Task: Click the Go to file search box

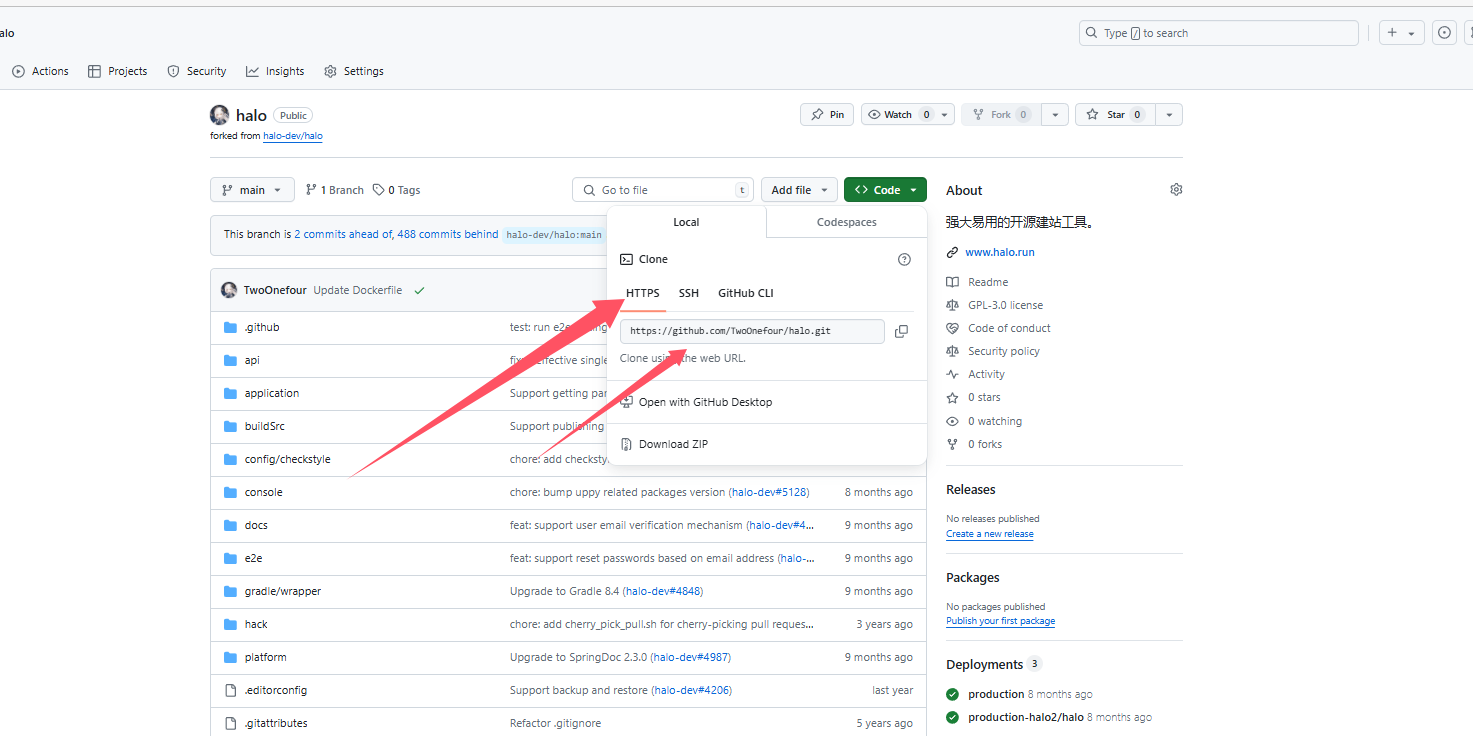Action: [663, 190]
